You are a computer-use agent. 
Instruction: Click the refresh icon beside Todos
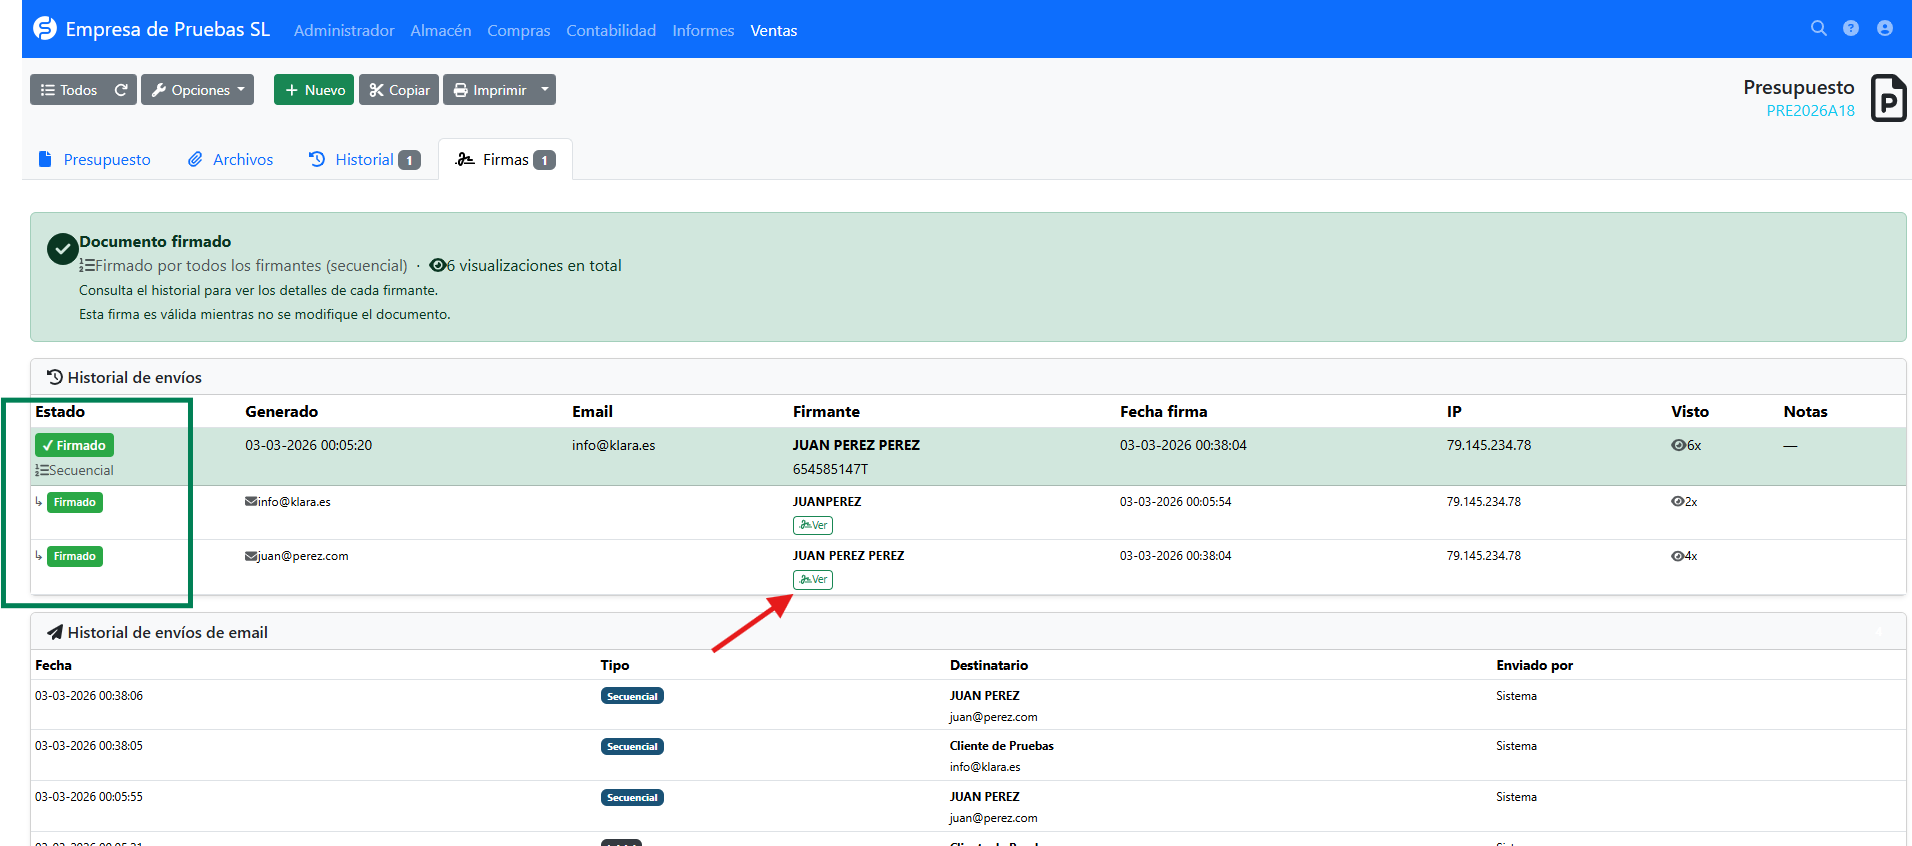click(121, 90)
